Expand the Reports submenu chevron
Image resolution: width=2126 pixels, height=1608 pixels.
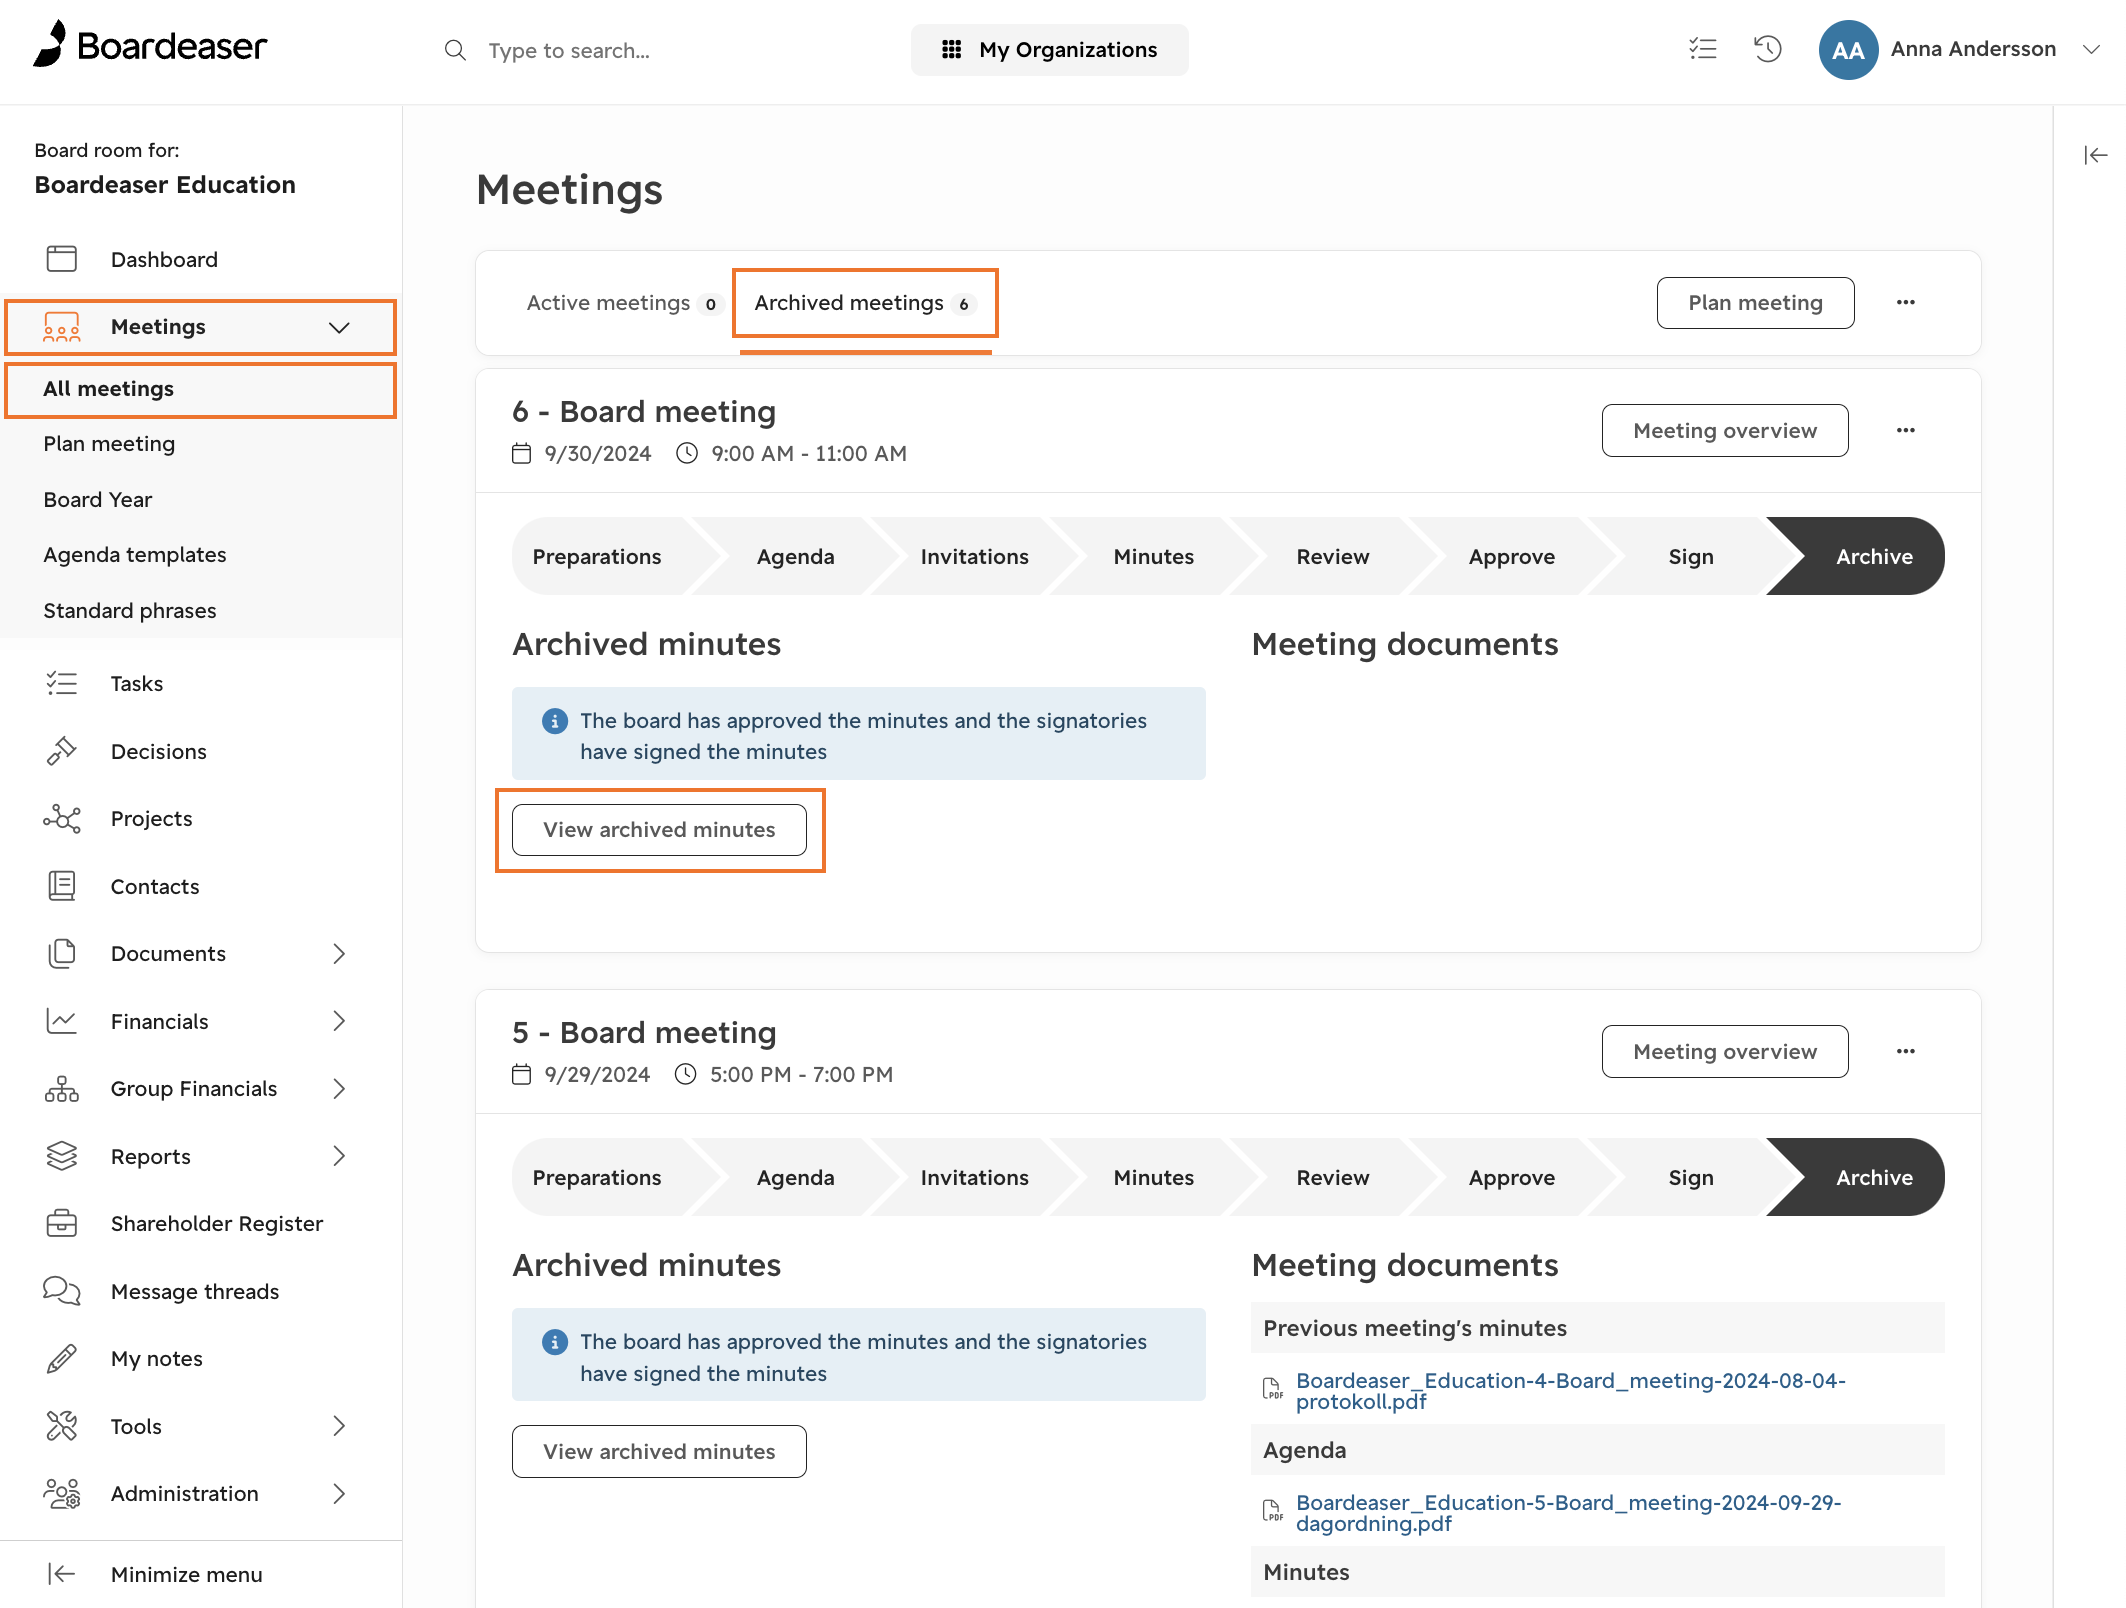tap(339, 1156)
